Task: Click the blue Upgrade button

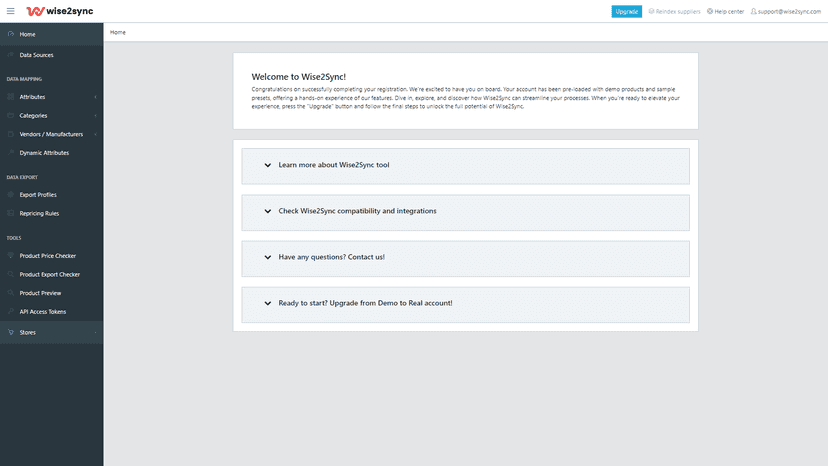Action: [626, 11]
